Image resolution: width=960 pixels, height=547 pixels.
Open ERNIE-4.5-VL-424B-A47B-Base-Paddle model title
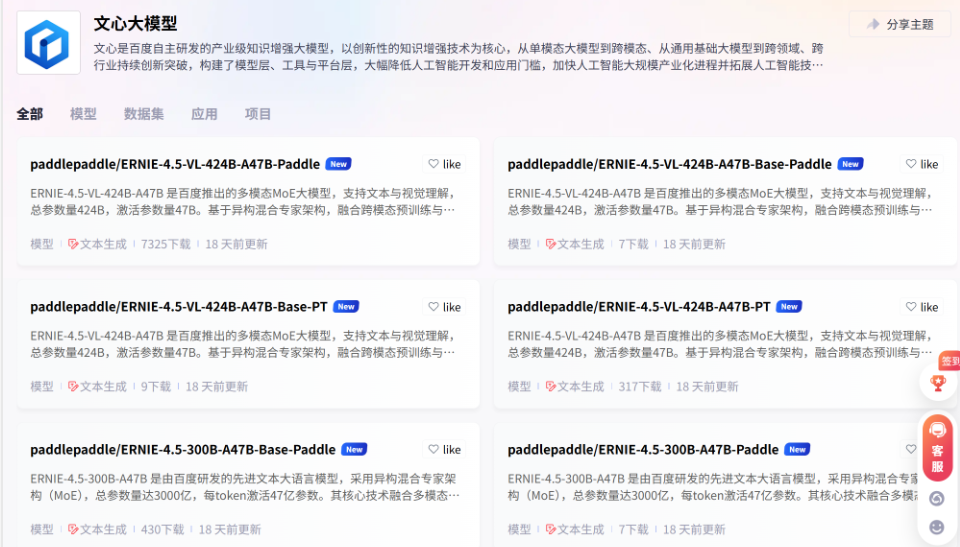[669, 164]
